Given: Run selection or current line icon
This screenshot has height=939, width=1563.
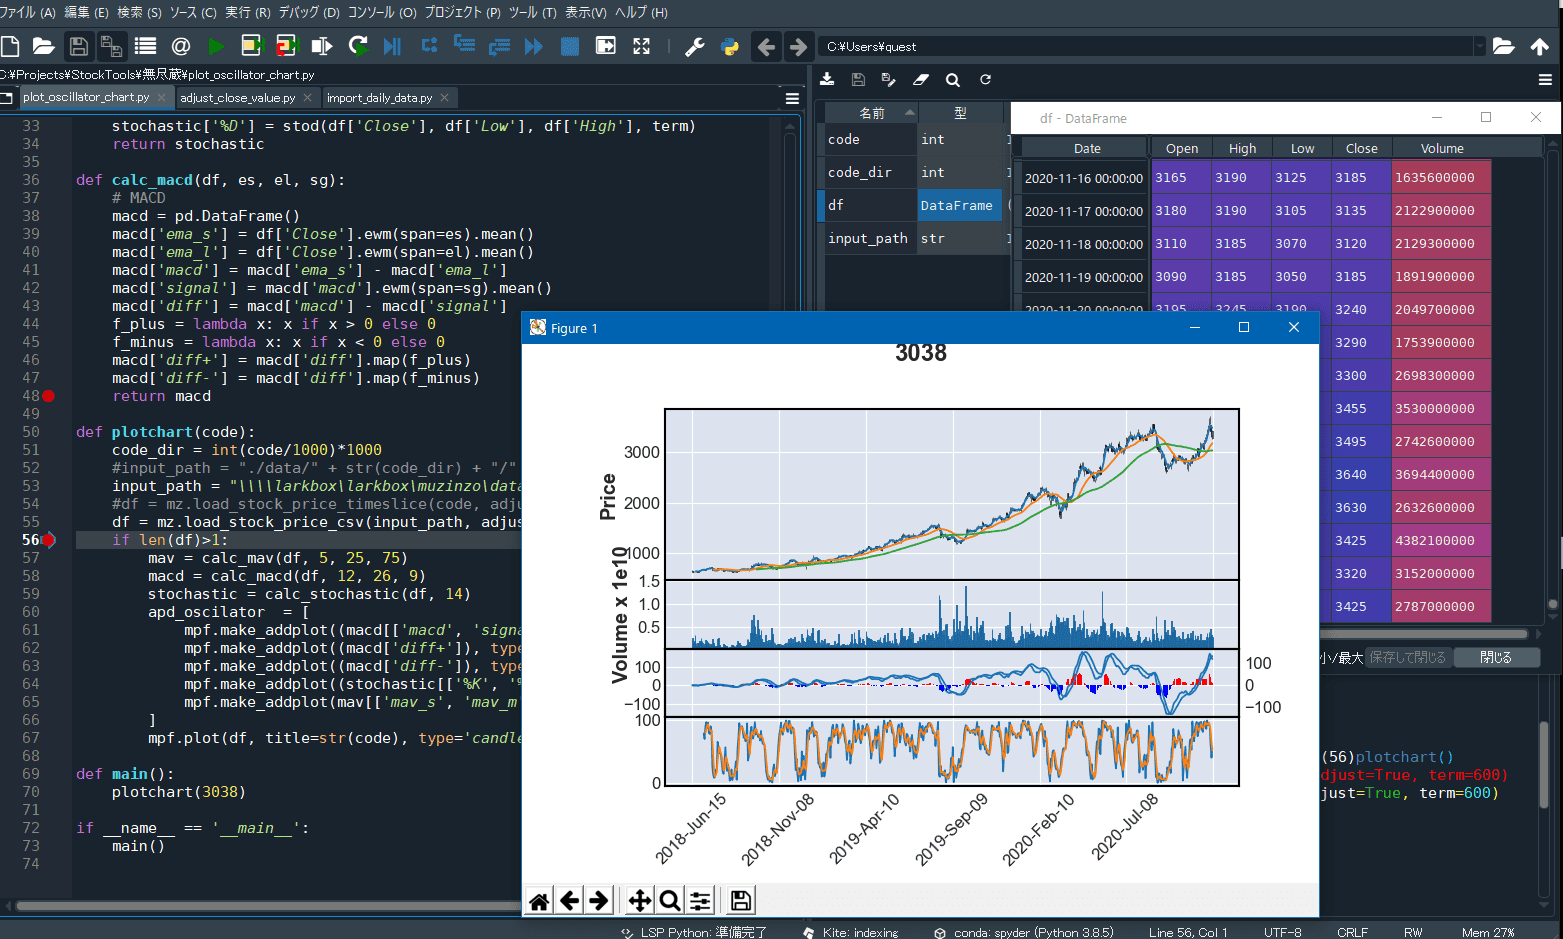Looking at the screenshot, I should 321,46.
